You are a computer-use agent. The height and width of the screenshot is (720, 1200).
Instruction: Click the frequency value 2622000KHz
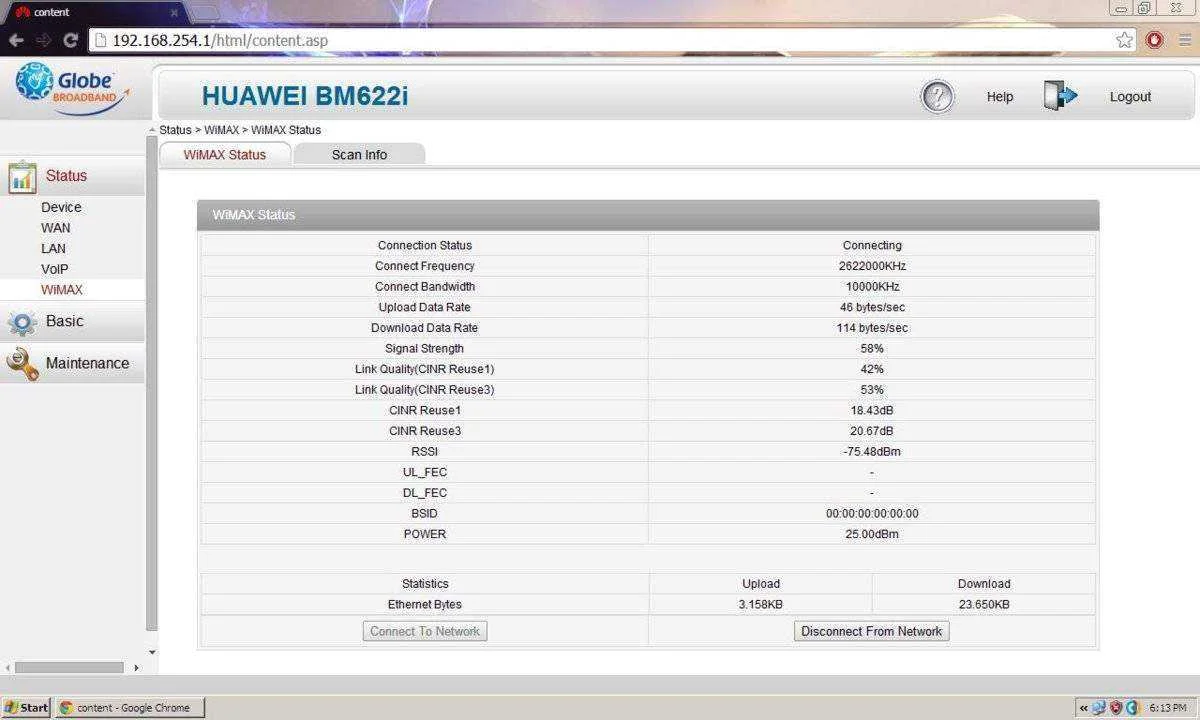click(872, 266)
